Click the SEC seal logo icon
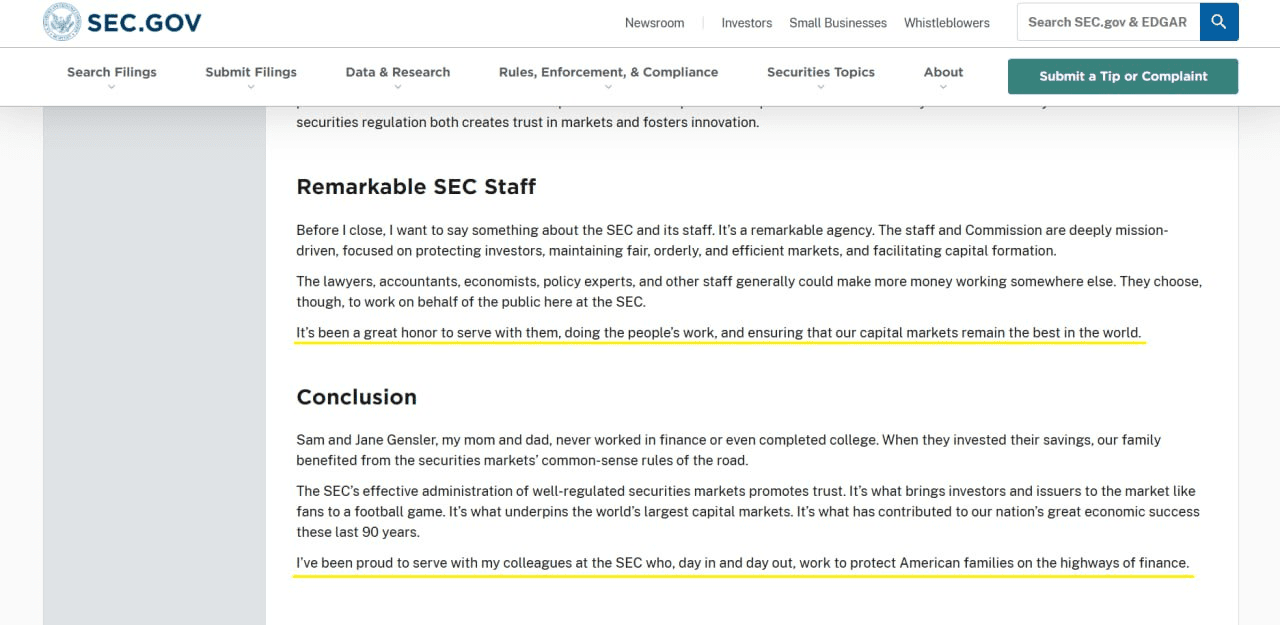 [62, 22]
